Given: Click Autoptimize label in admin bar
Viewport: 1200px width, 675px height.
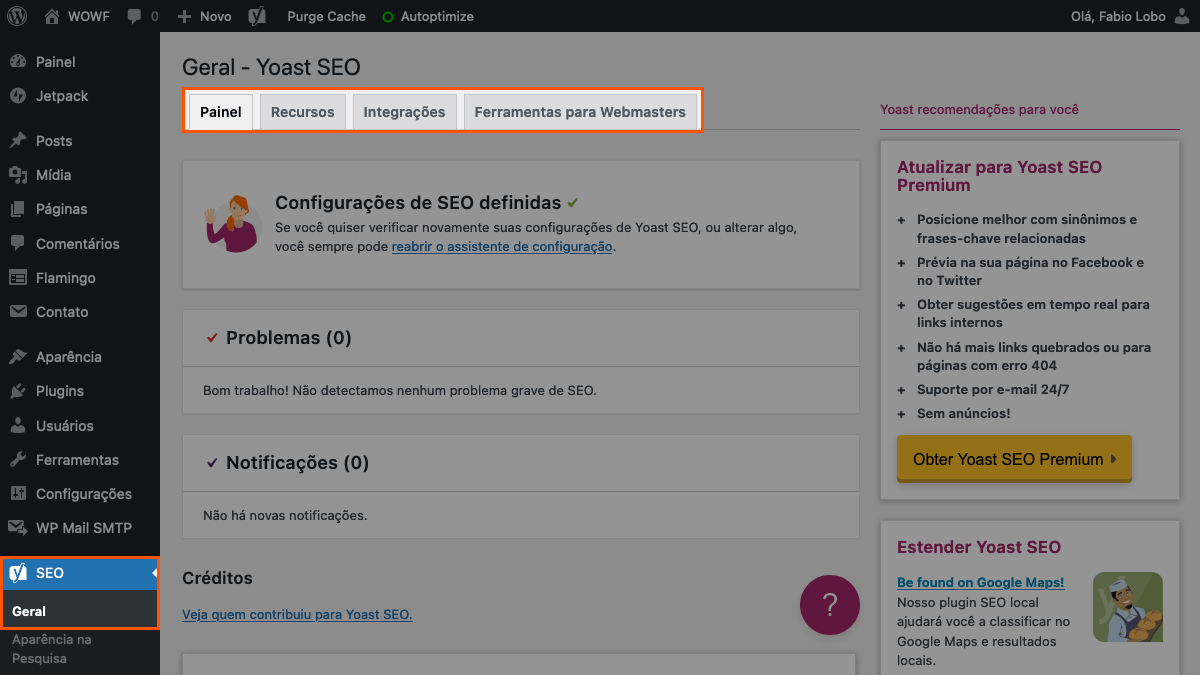Looking at the screenshot, I should click(x=437, y=16).
